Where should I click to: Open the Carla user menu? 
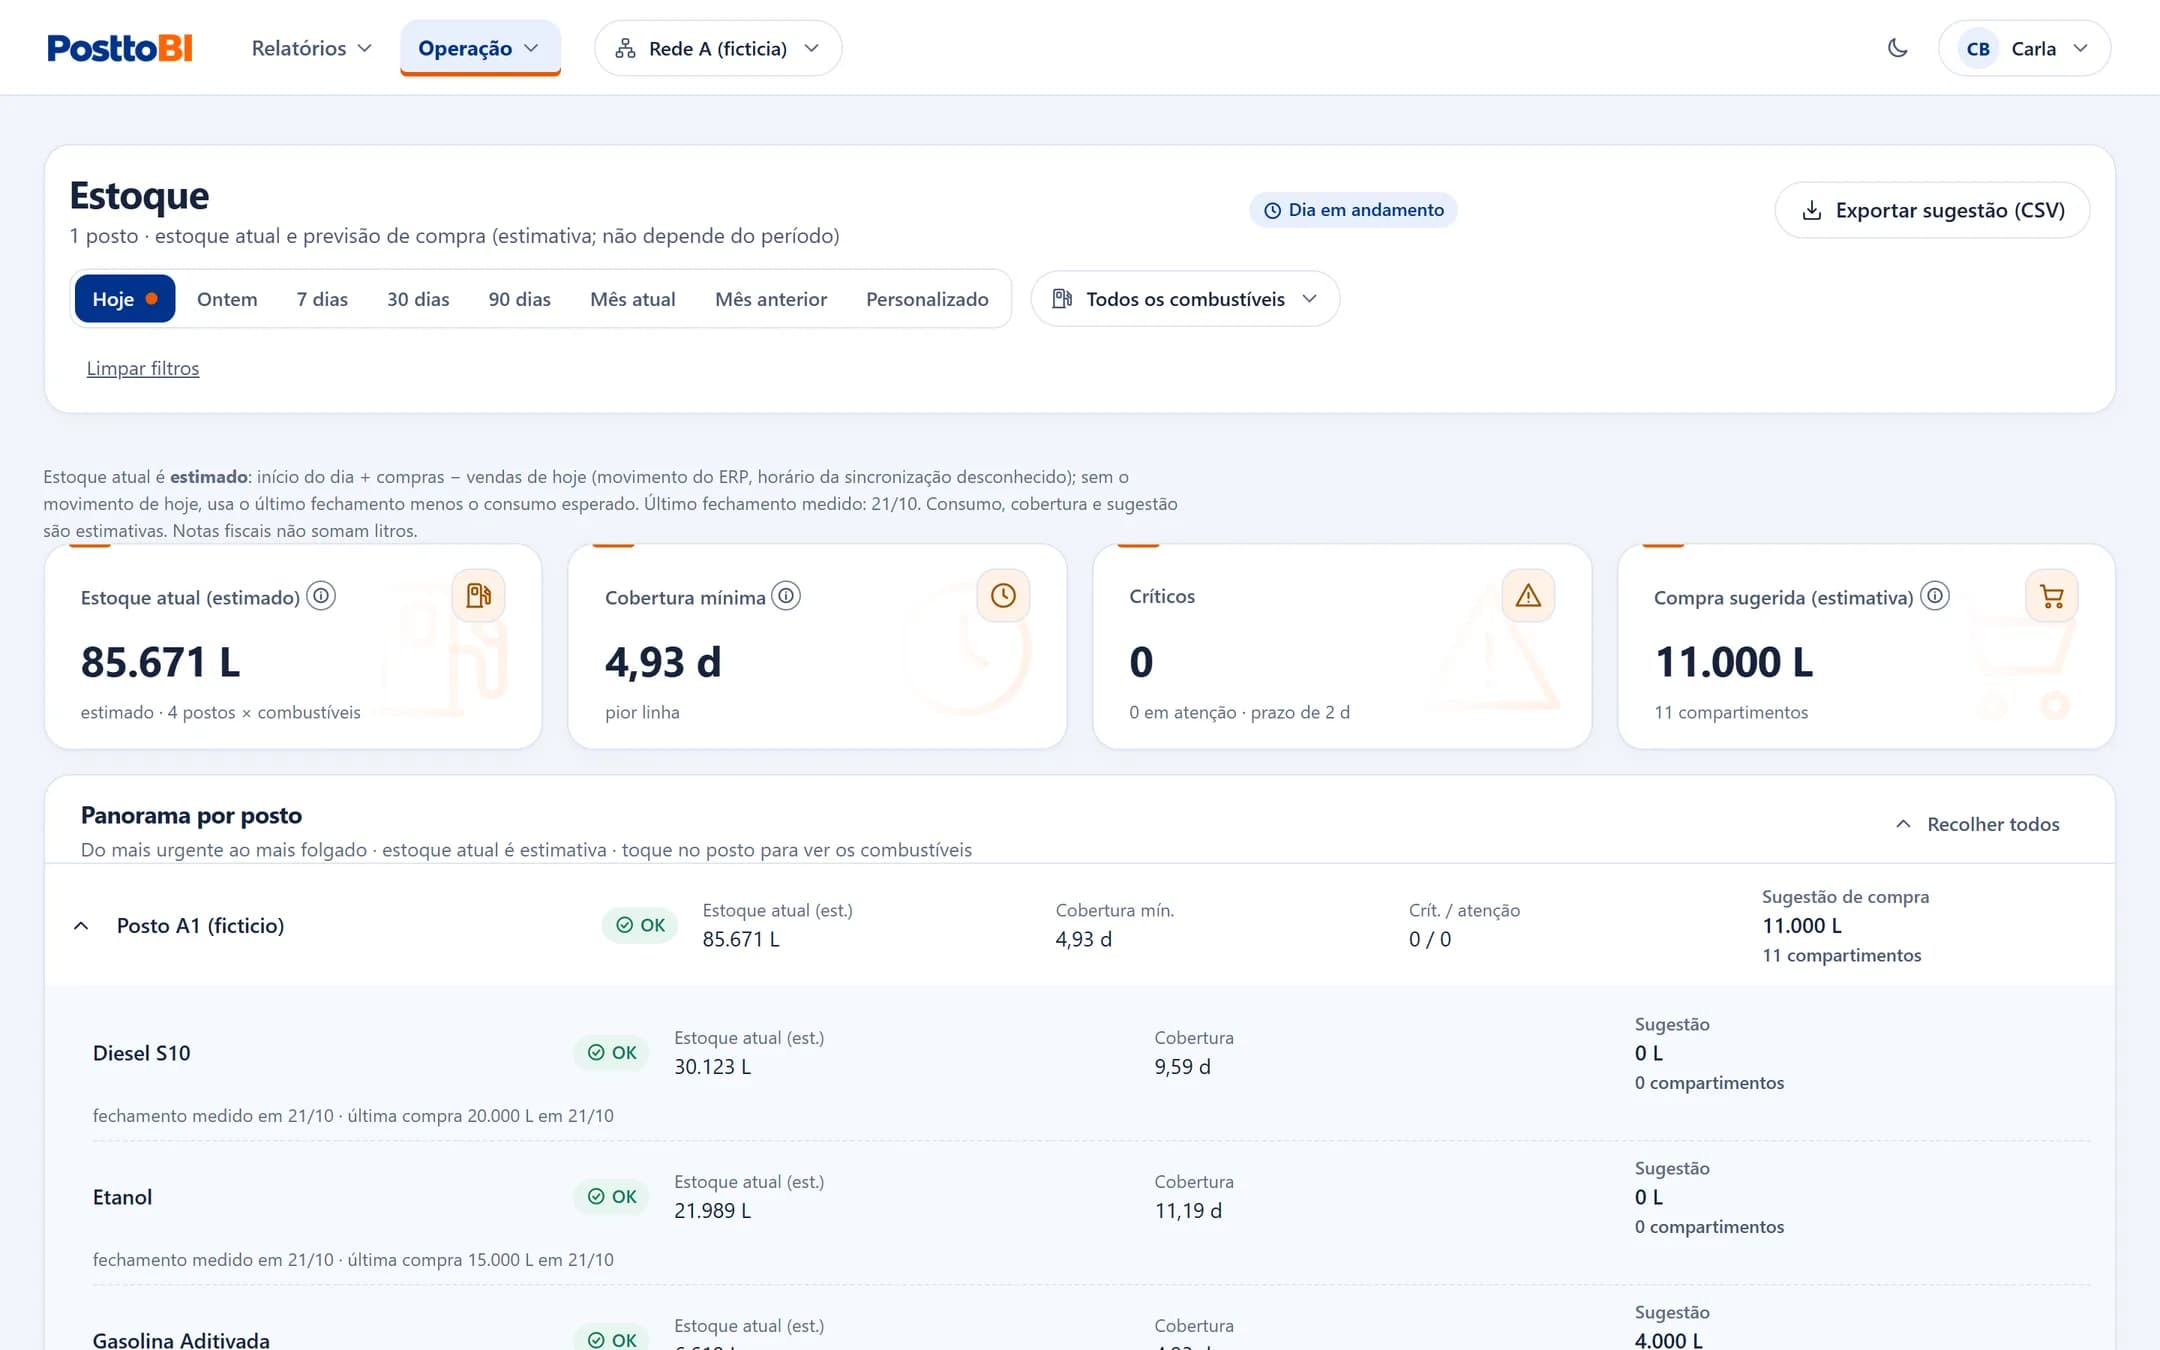tap(2025, 48)
